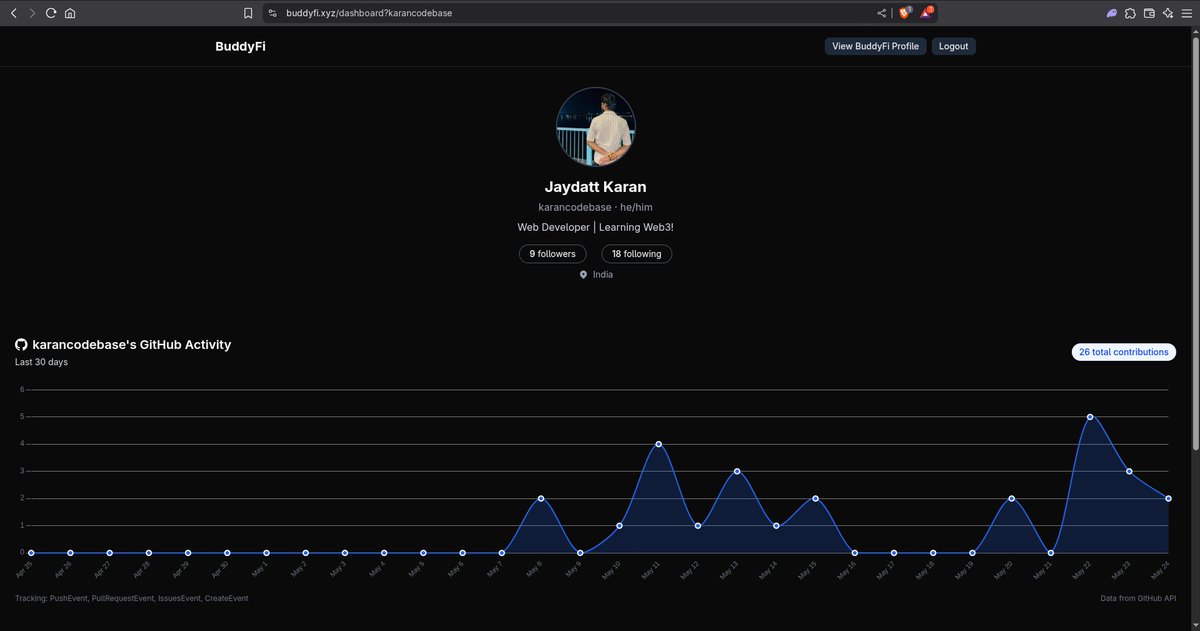The image size is (1200, 631).
Task: Click the 9 followers badge
Action: [552, 254]
